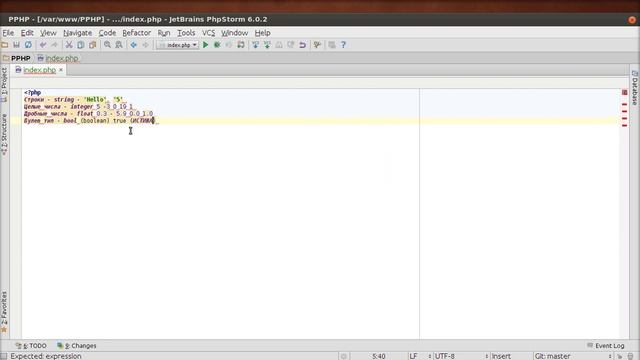Viewport: 640px width, 360px height.
Task: Open the File menu
Action: point(8,33)
